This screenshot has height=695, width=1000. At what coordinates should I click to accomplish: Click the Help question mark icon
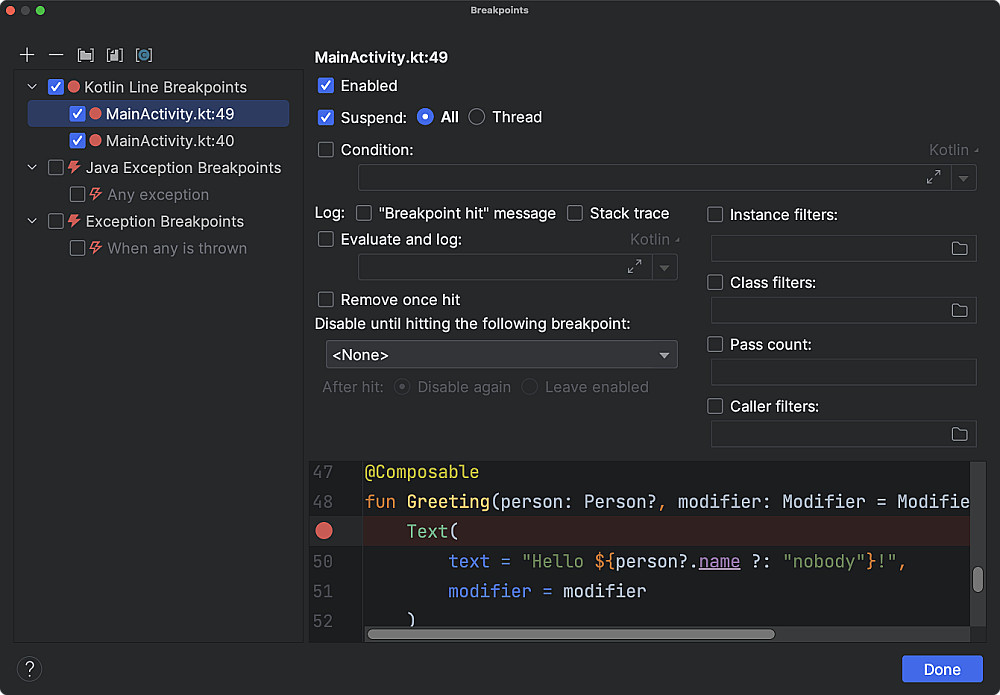(29, 669)
